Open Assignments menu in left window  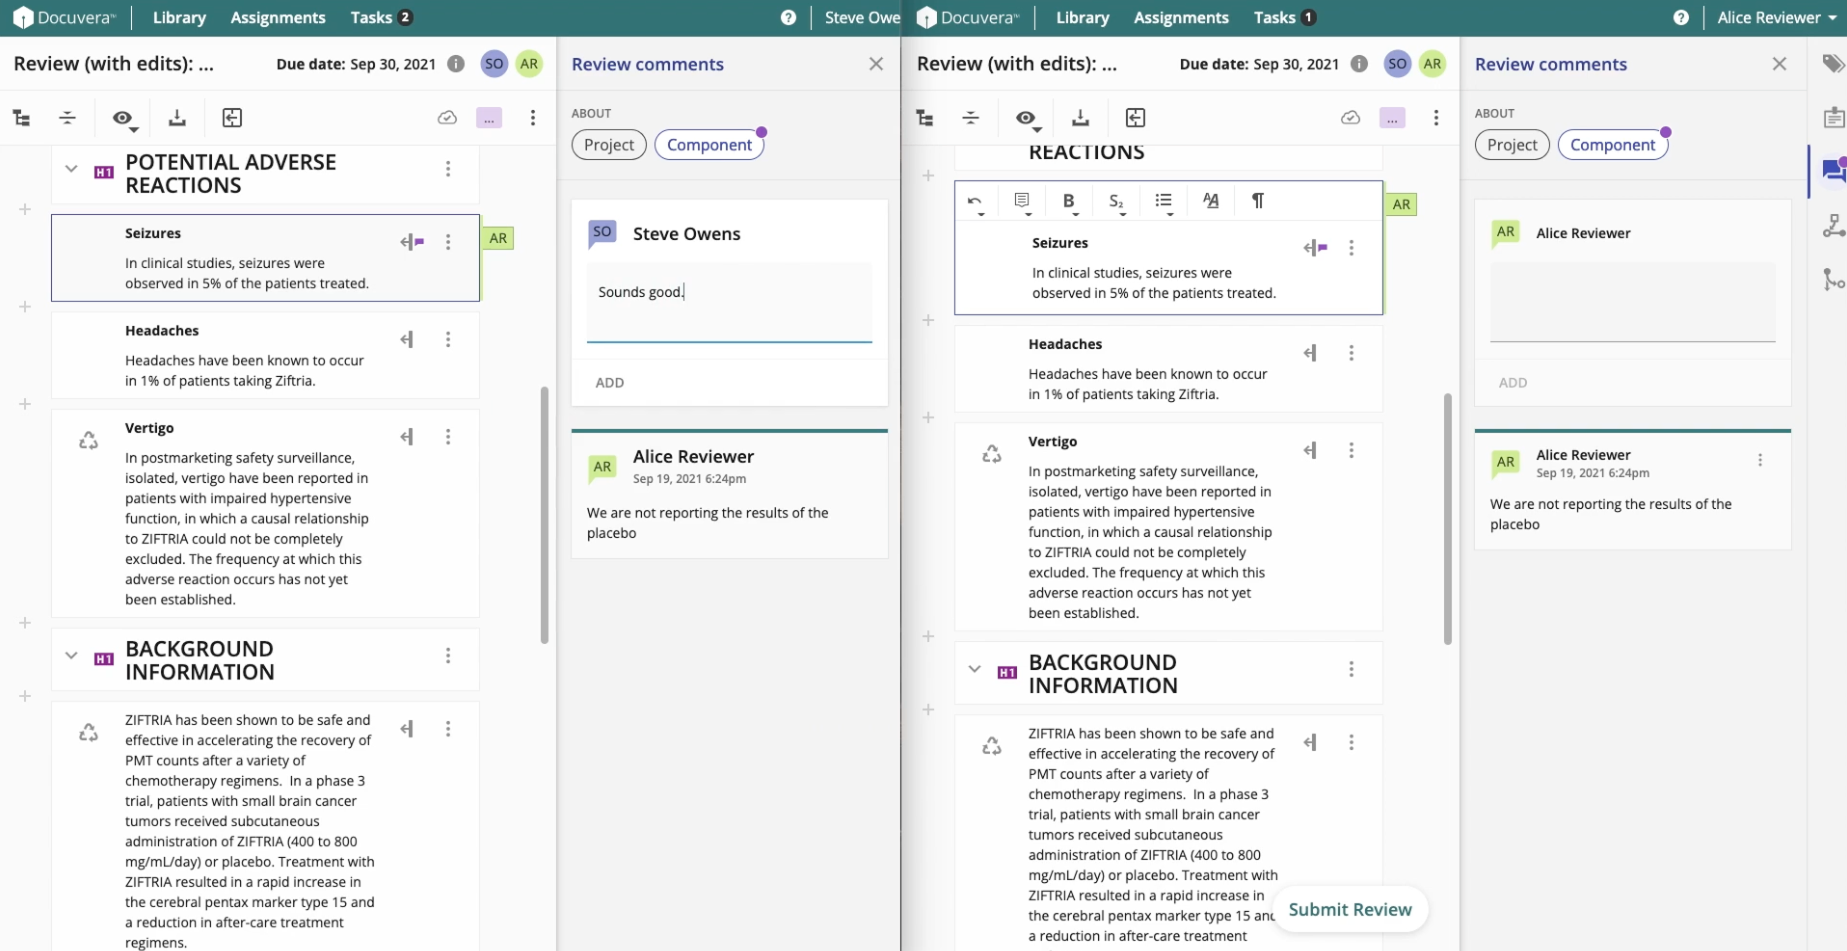pos(278,17)
